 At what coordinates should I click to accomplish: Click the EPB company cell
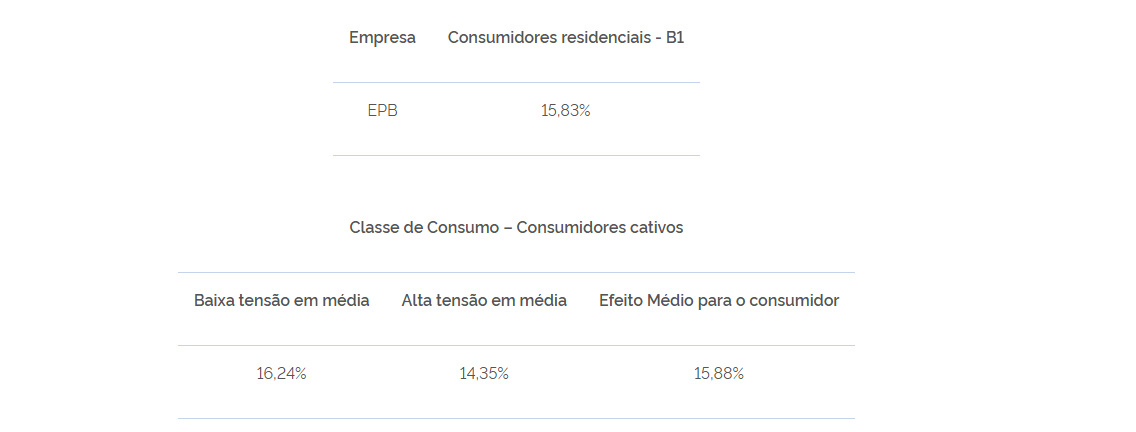point(382,111)
